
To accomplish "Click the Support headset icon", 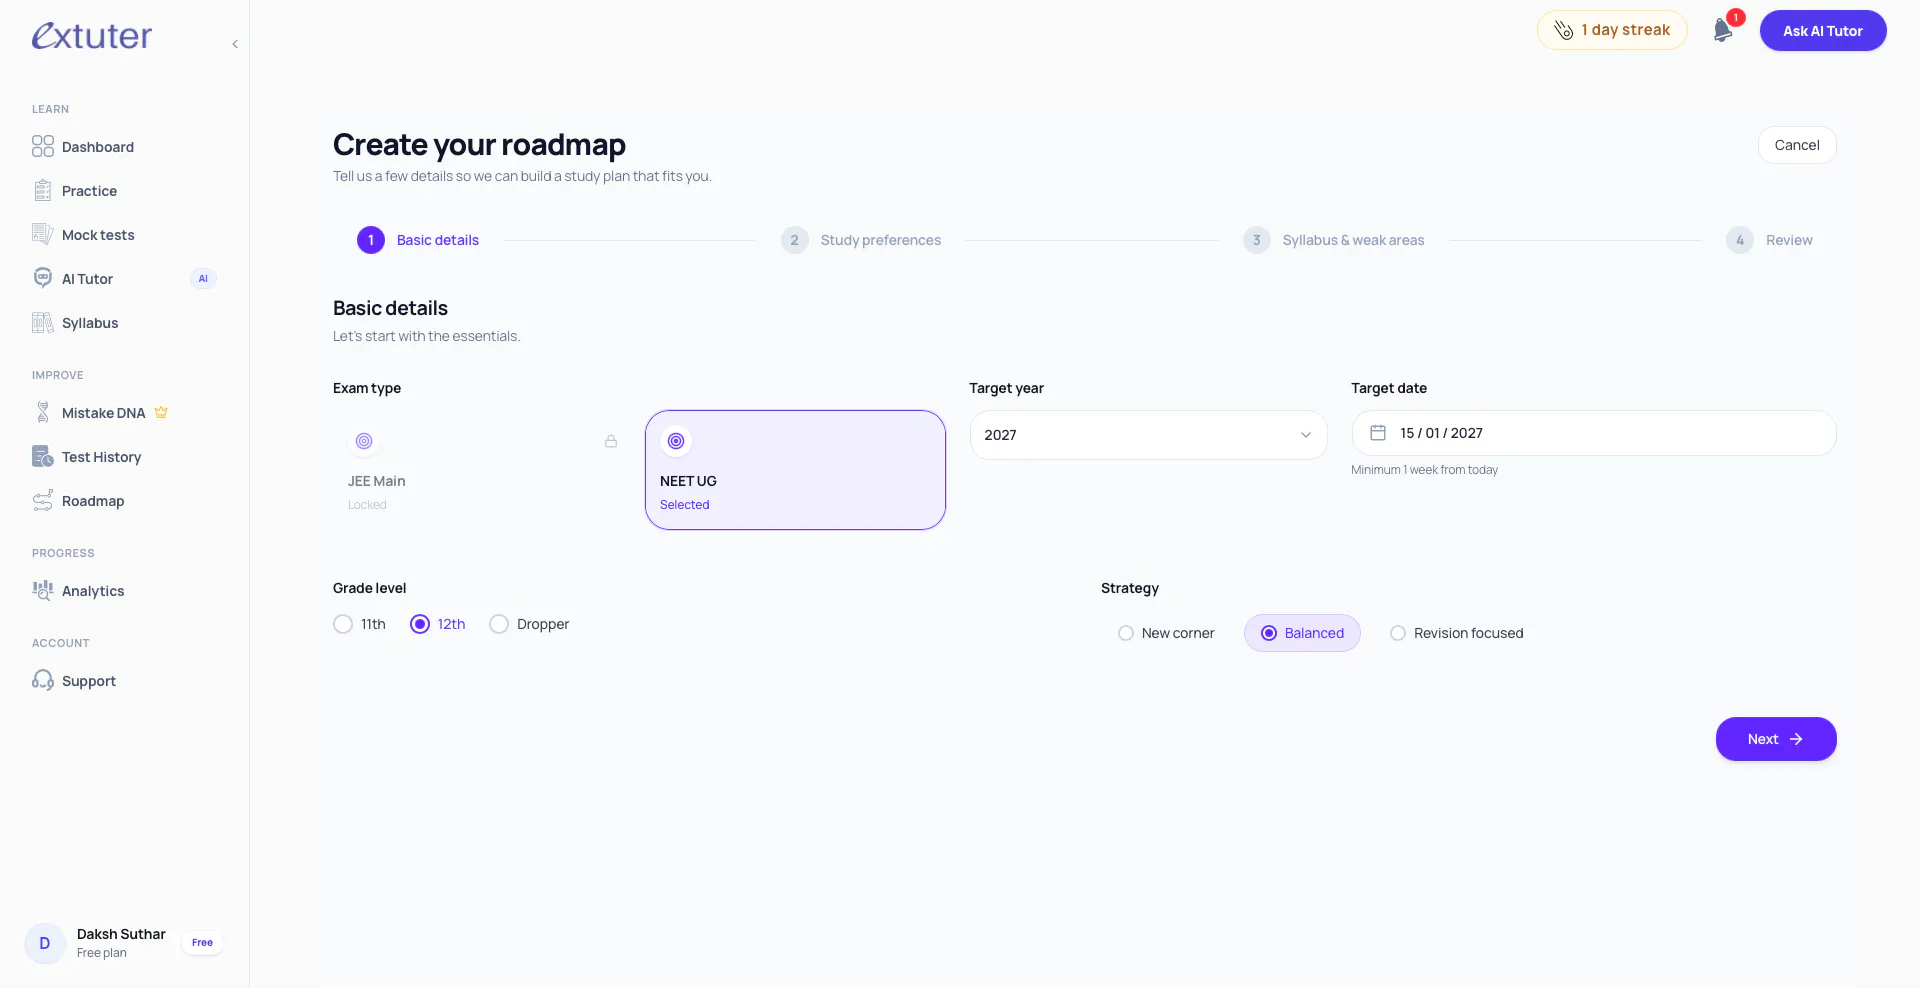I will coord(43,681).
